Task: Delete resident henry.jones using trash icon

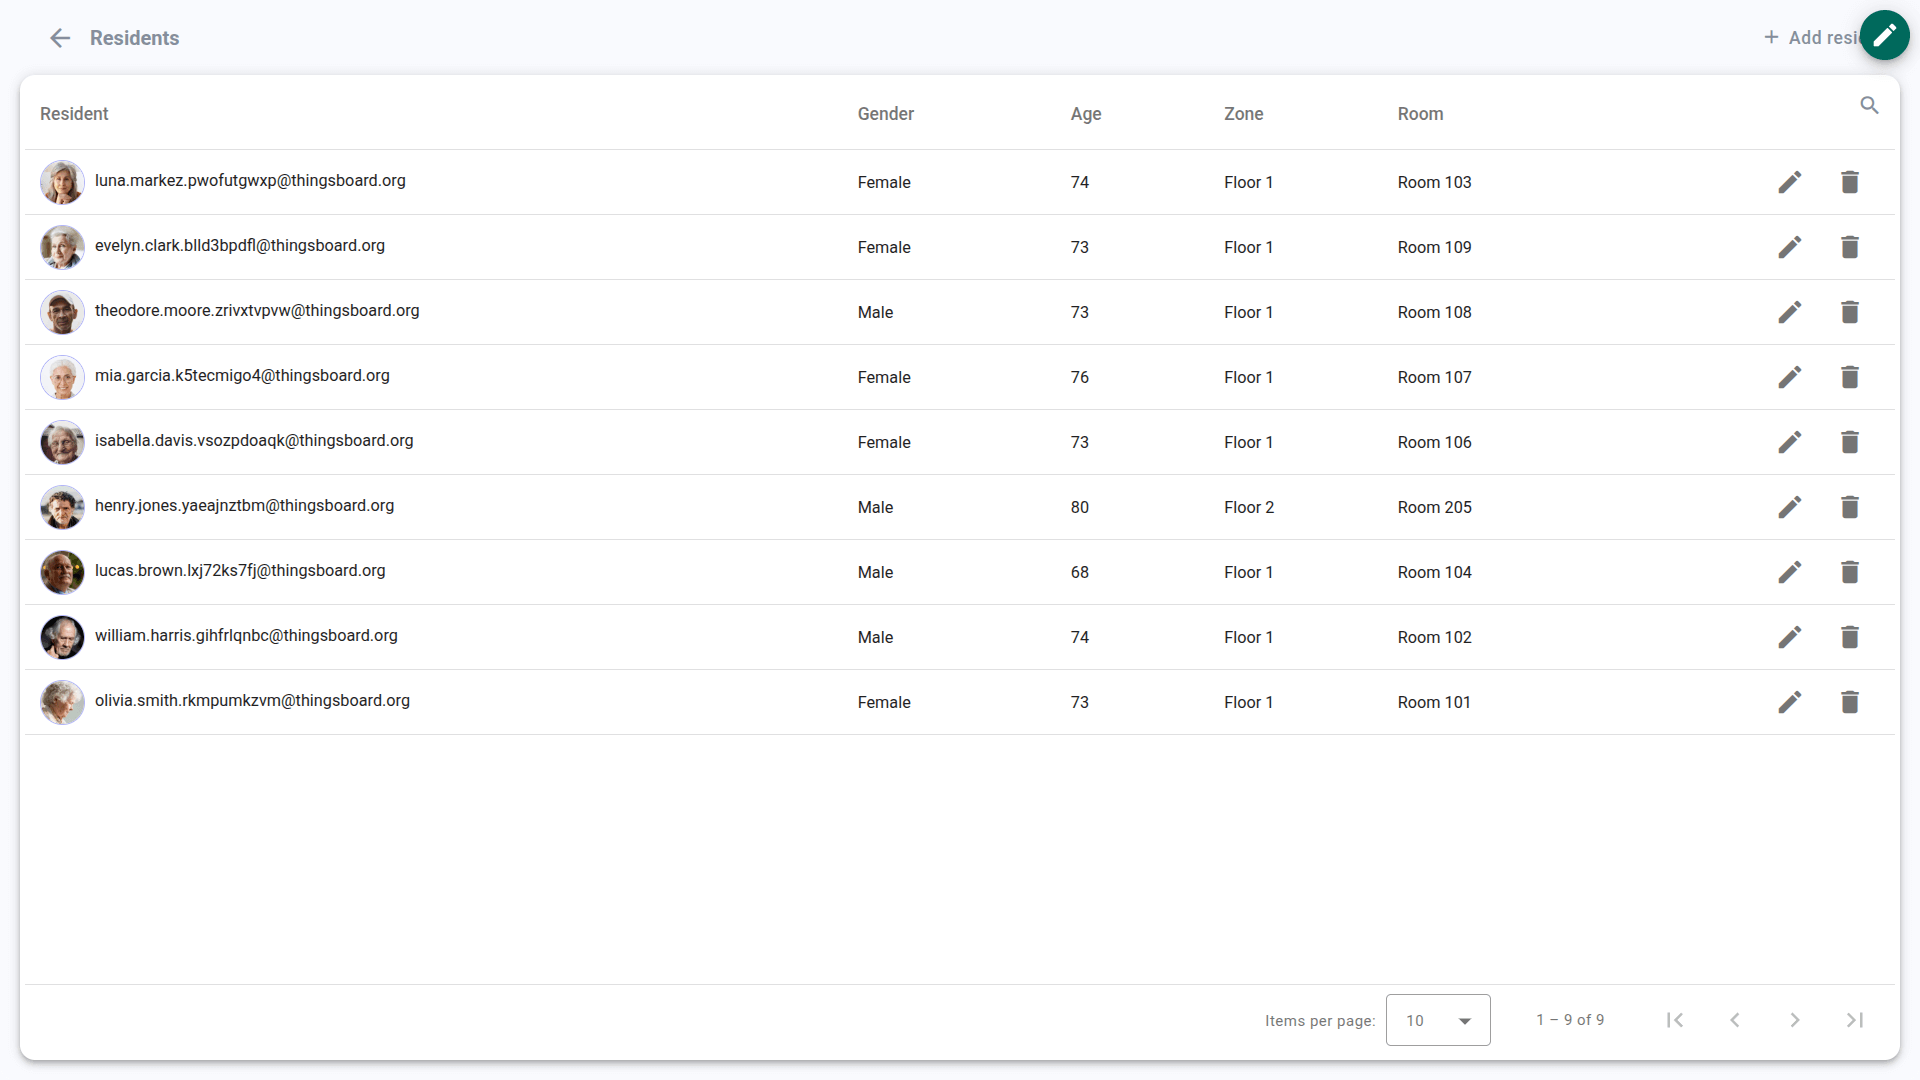Action: tap(1849, 507)
